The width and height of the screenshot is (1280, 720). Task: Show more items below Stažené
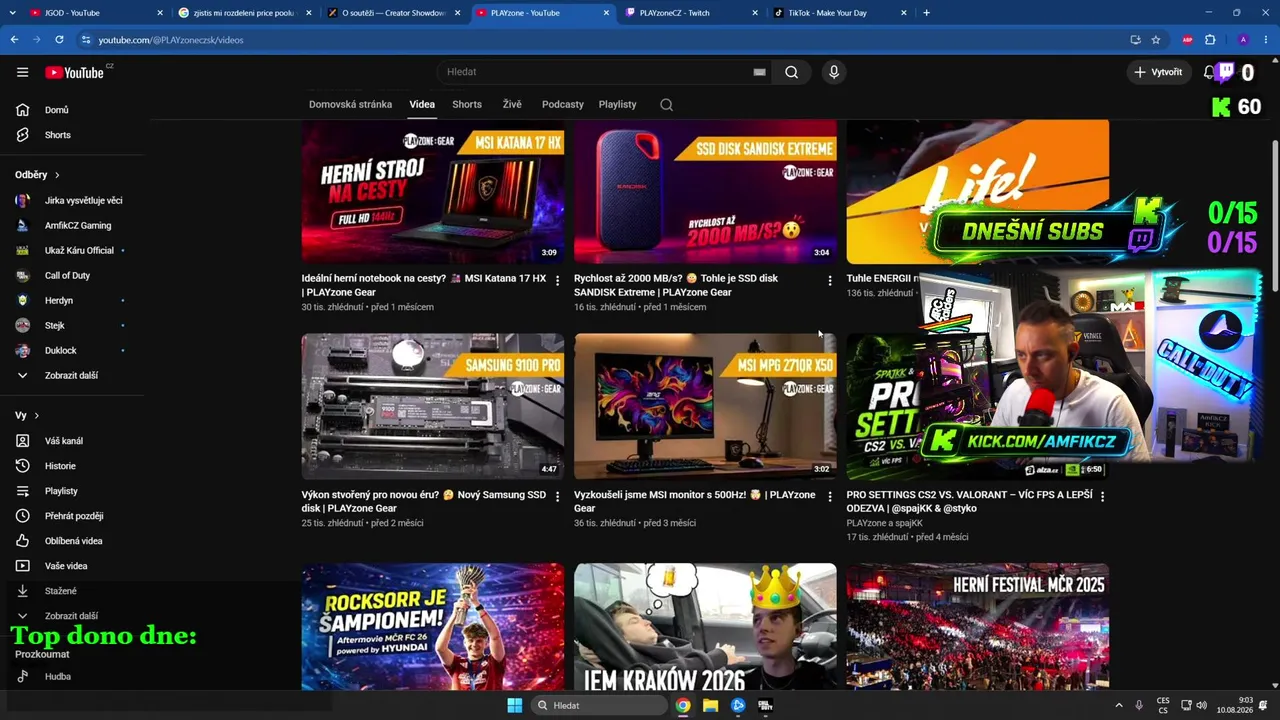[71, 616]
